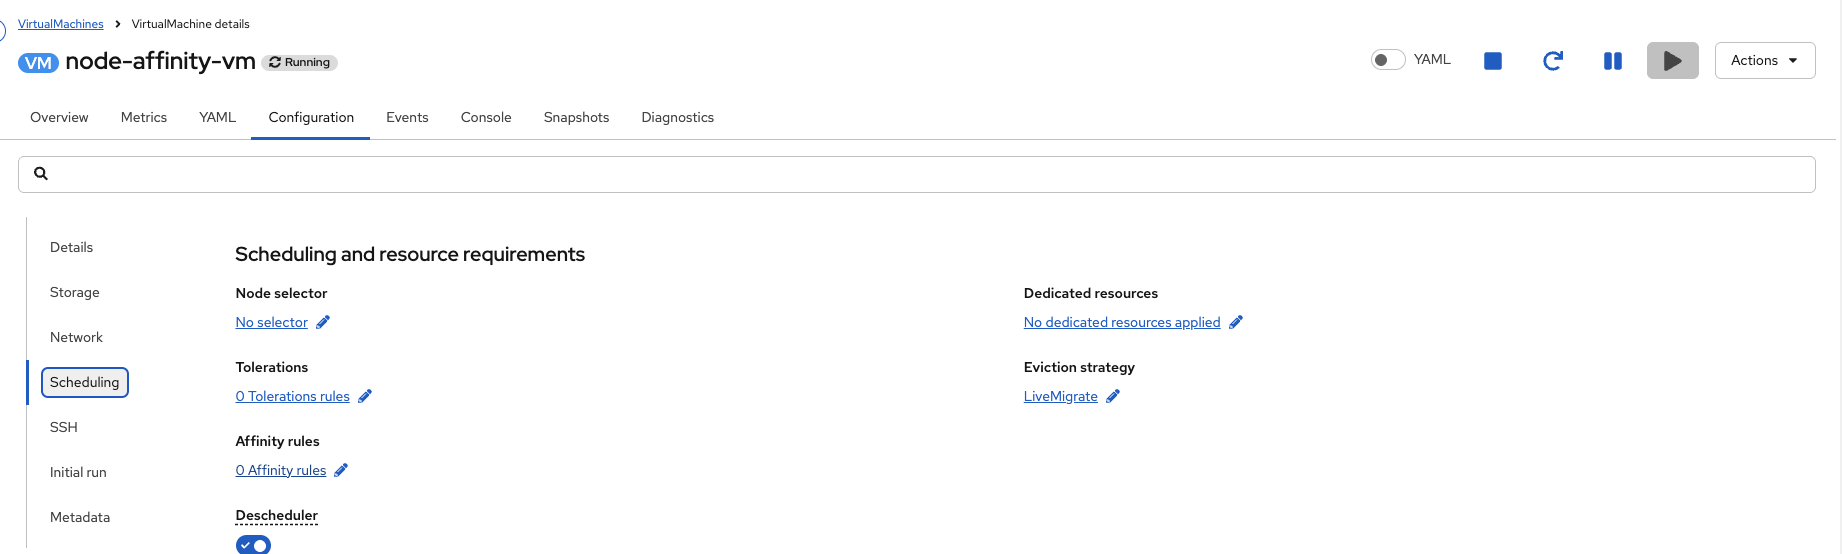Open the Actions dropdown menu

pos(1764,61)
